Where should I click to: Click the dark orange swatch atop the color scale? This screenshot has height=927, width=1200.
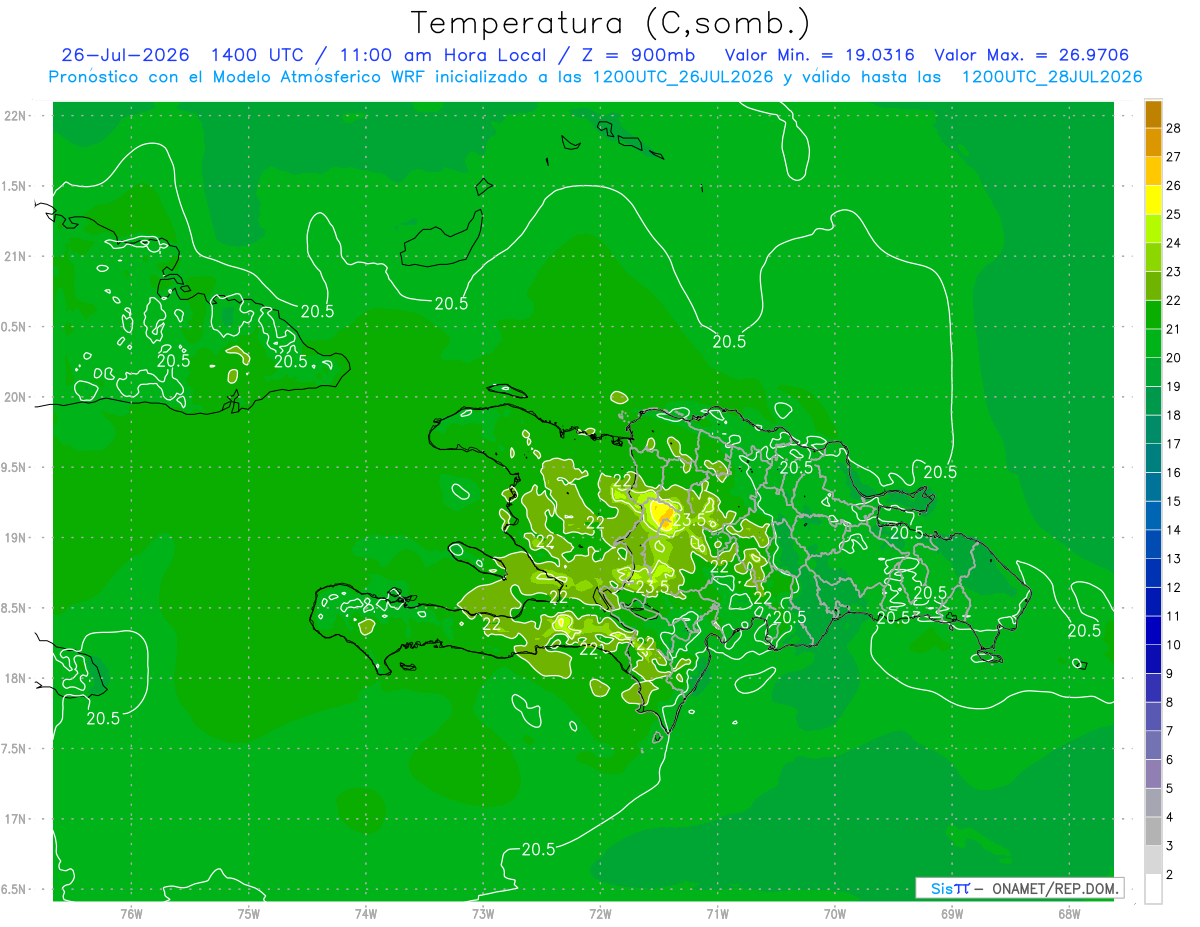pos(1153,114)
